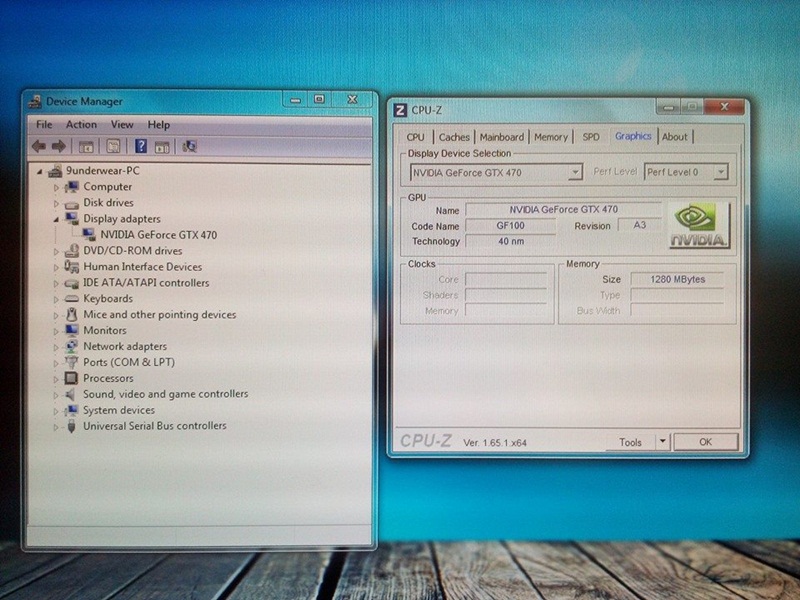Image resolution: width=800 pixels, height=600 pixels.
Task: Expand the Processors node arrow
Action: (56, 379)
